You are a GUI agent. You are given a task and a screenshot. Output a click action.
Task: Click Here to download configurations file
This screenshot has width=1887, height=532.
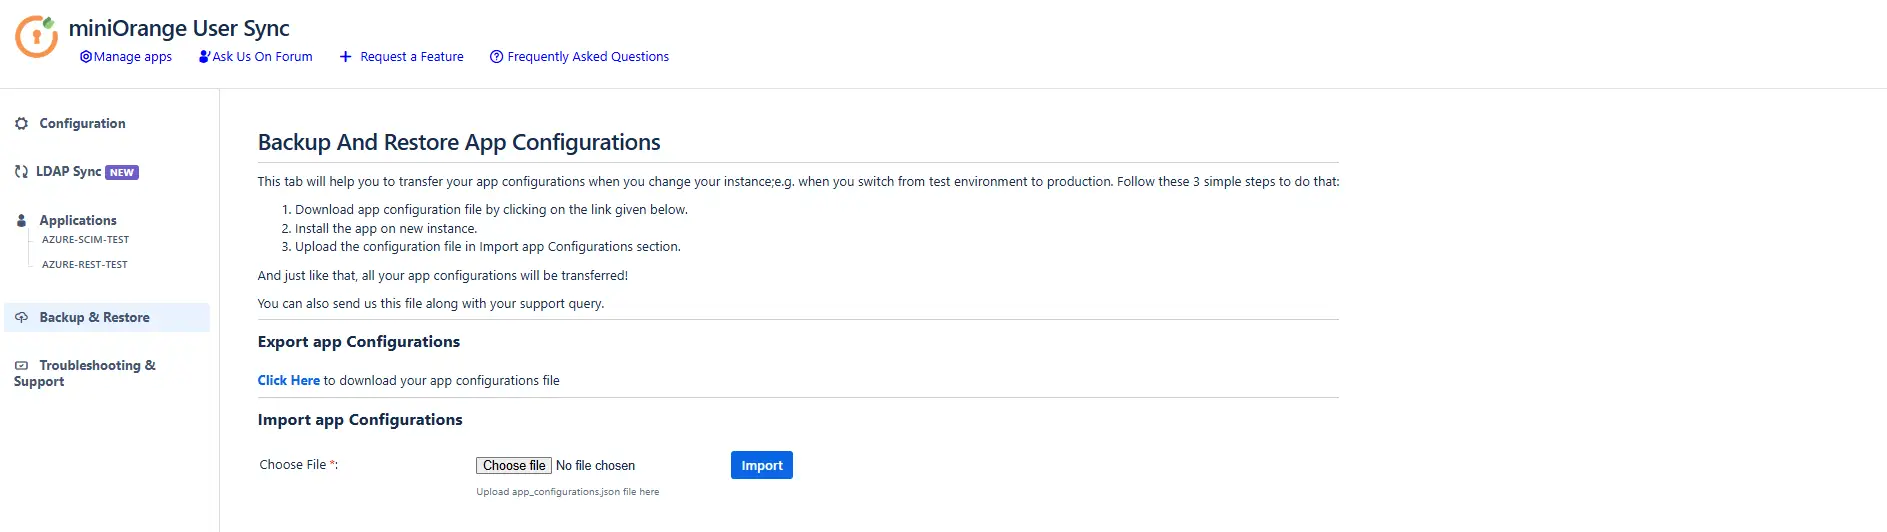pyautogui.click(x=289, y=381)
